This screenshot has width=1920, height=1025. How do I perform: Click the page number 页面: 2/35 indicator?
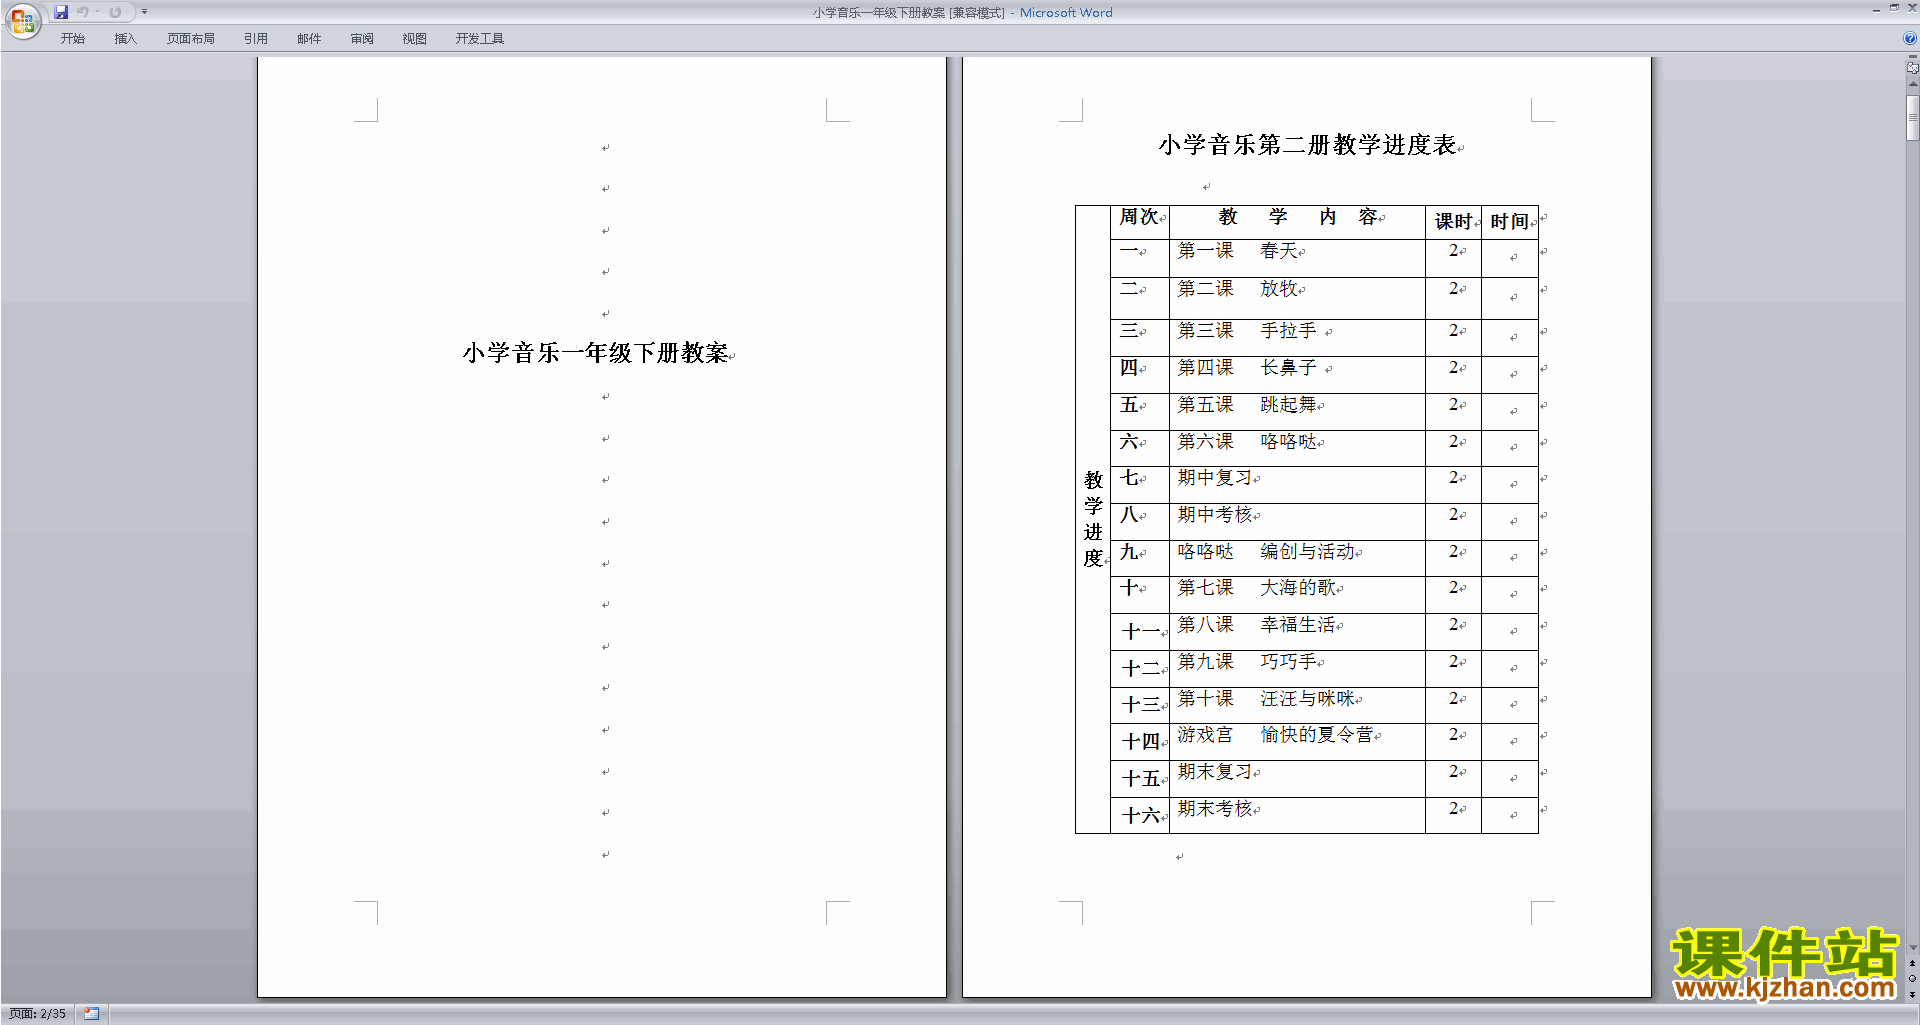[38, 1014]
